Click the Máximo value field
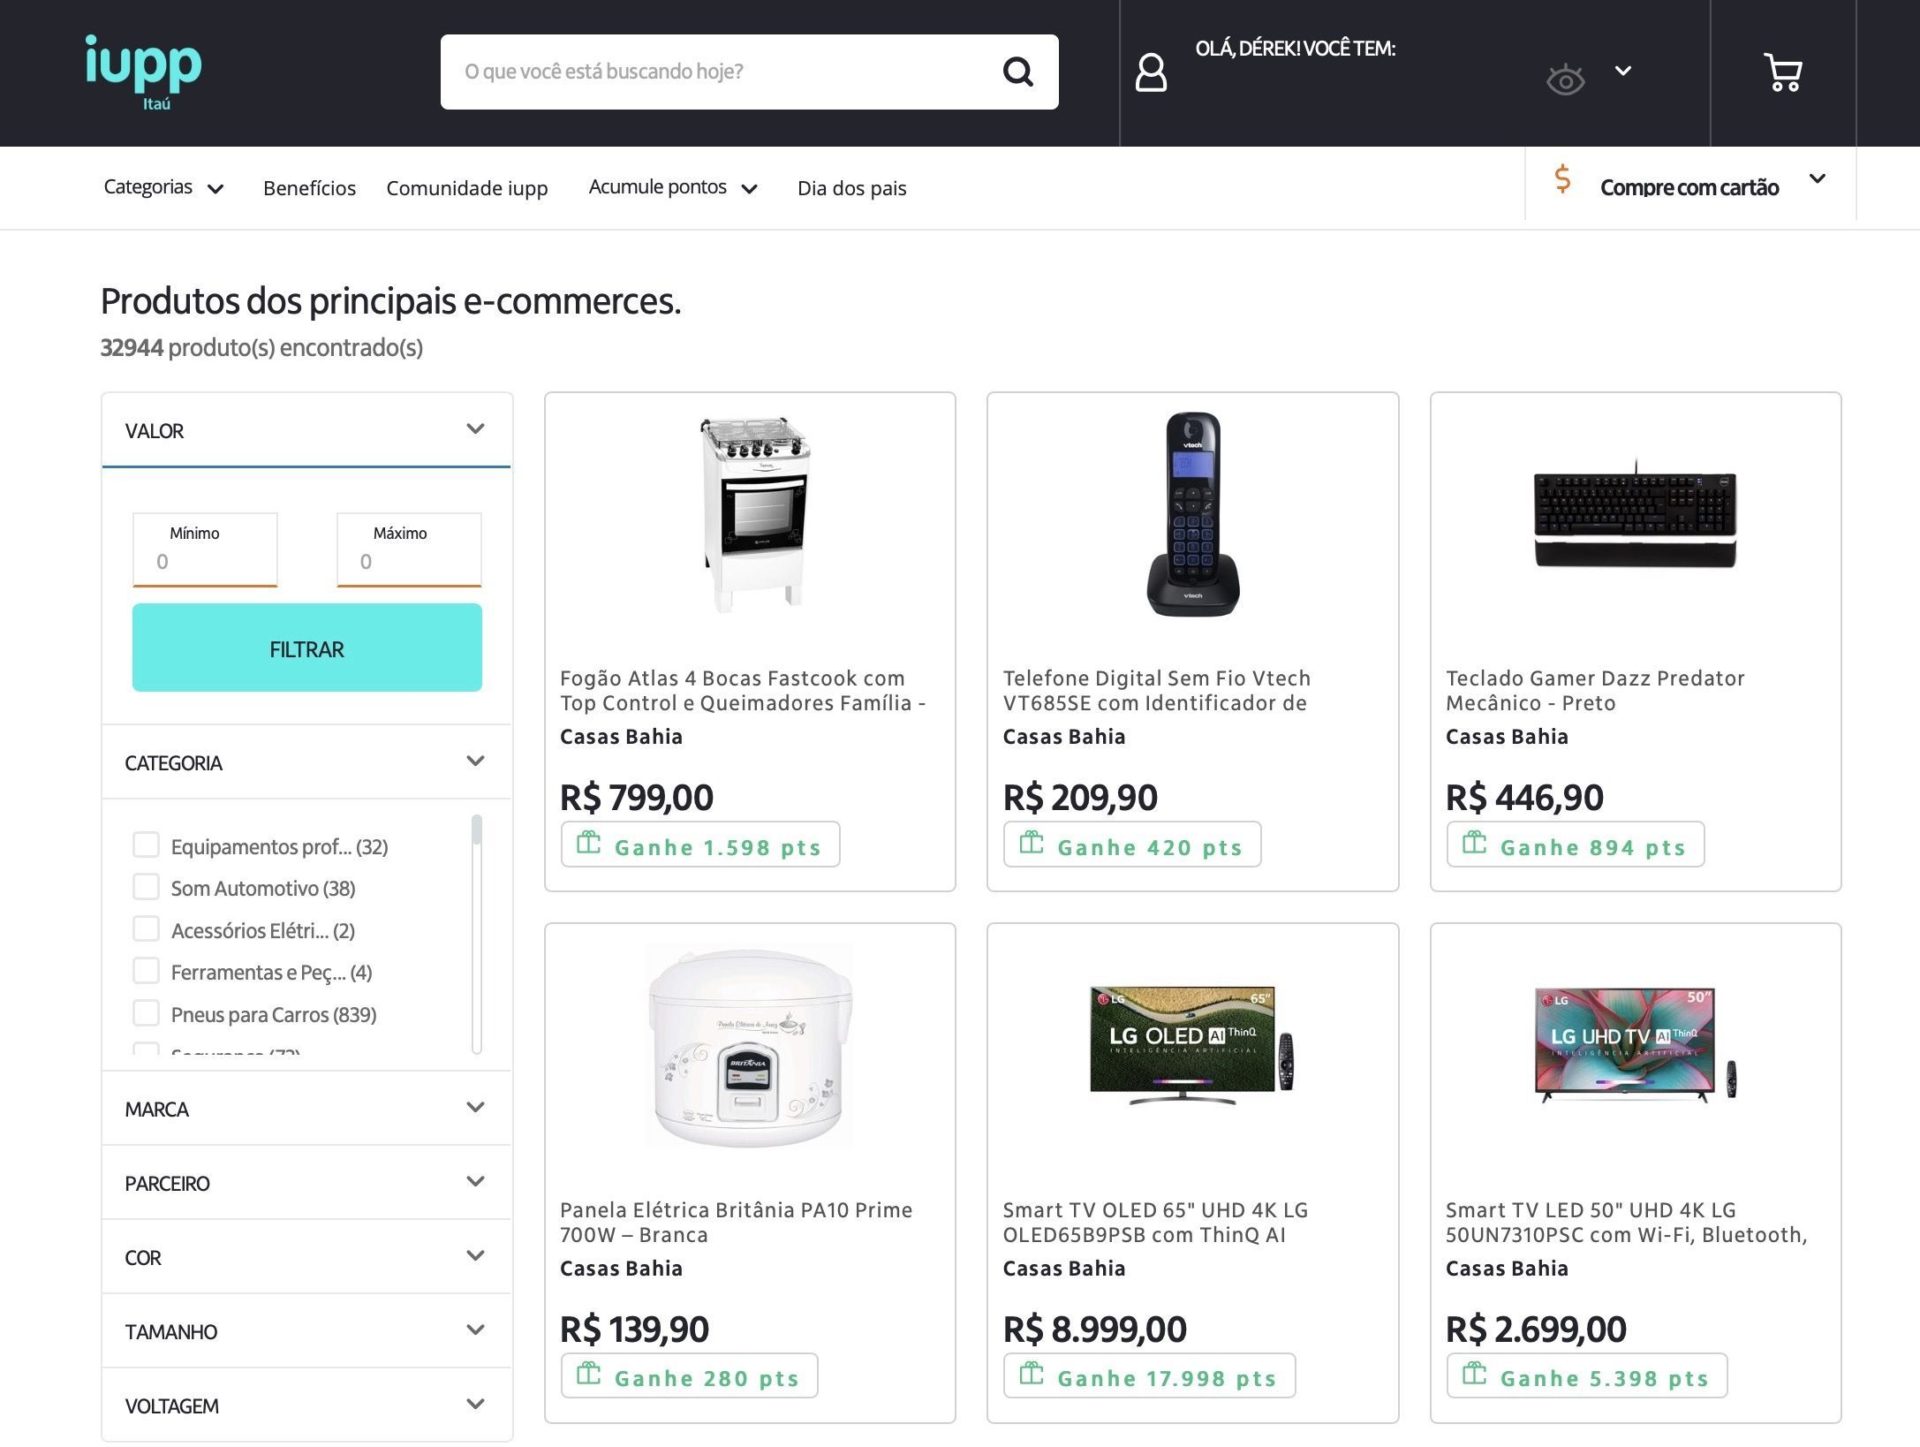 (x=409, y=549)
